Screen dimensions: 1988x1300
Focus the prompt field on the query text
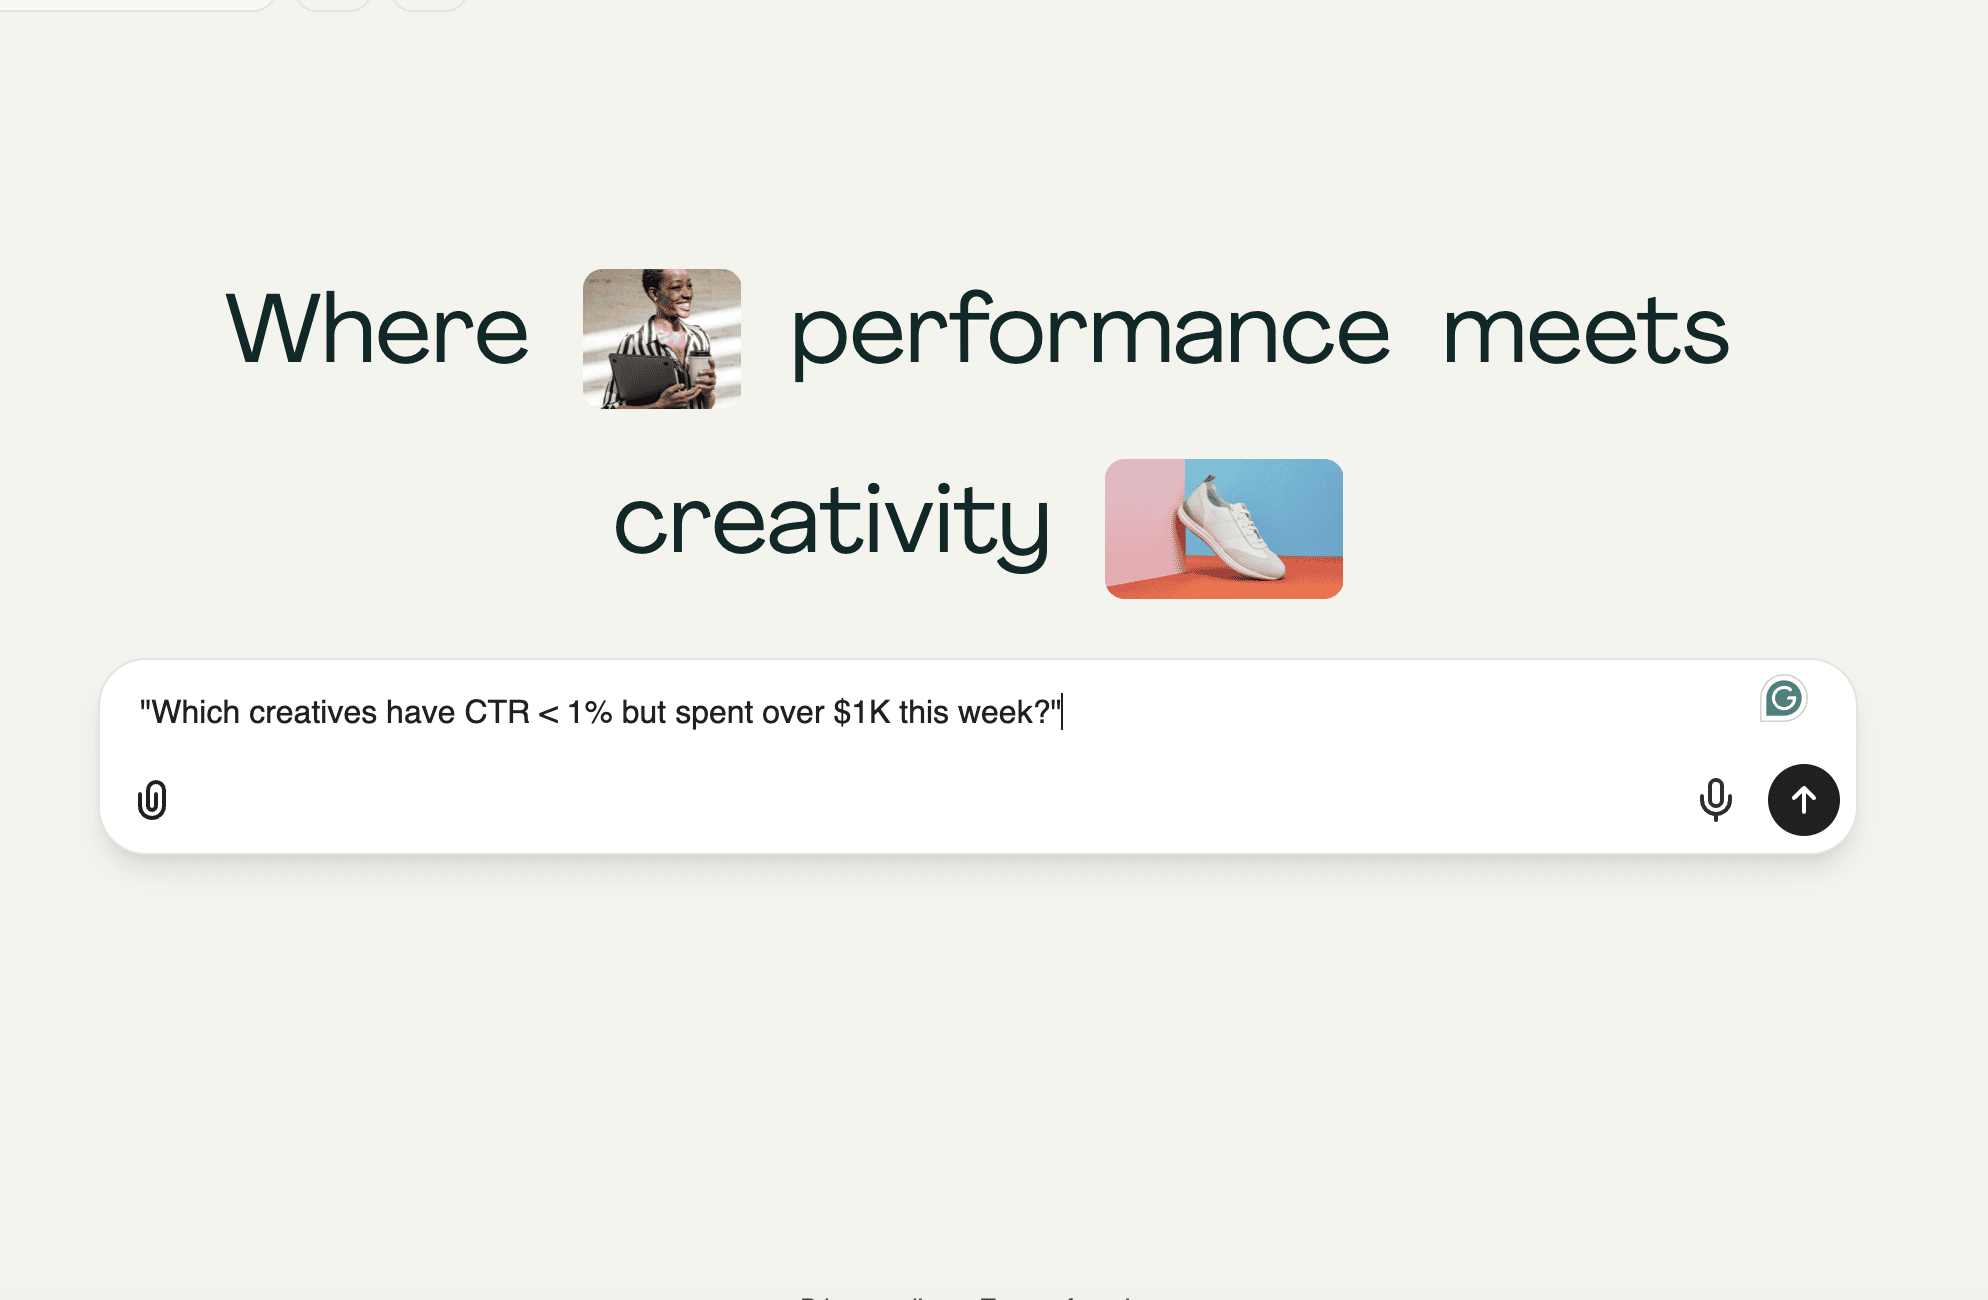click(600, 713)
